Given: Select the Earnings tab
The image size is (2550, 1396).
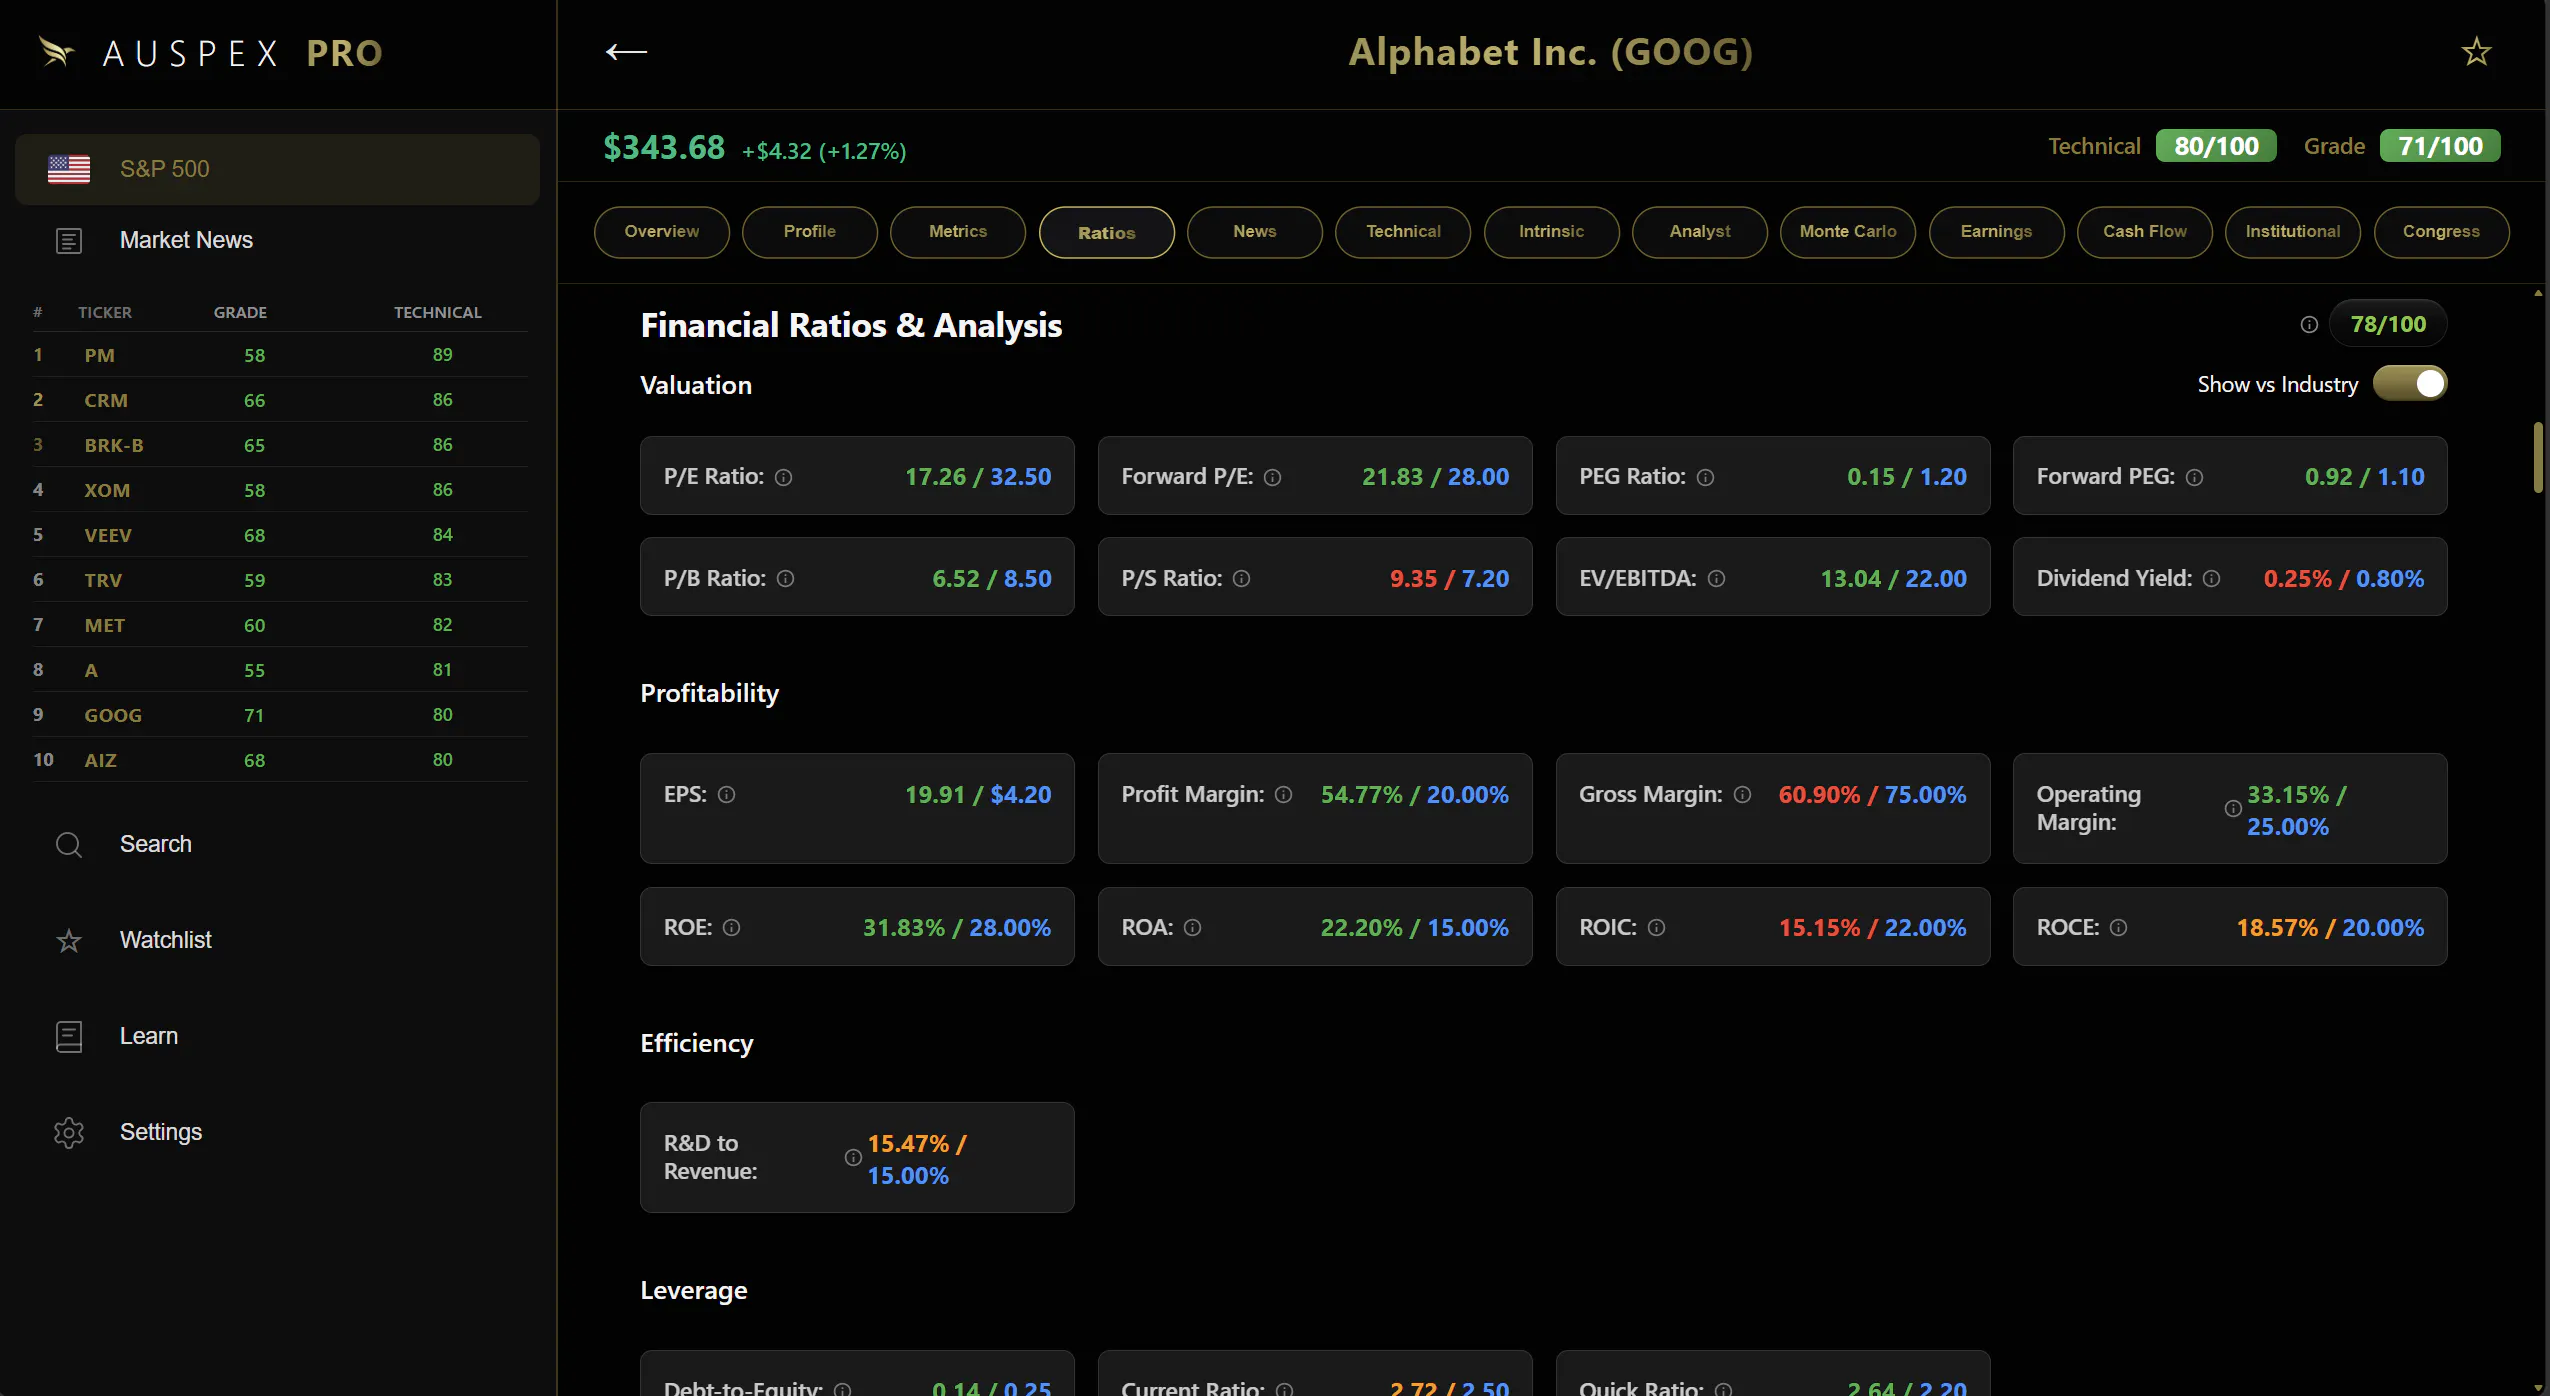Looking at the screenshot, I should click(x=1997, y=232).
